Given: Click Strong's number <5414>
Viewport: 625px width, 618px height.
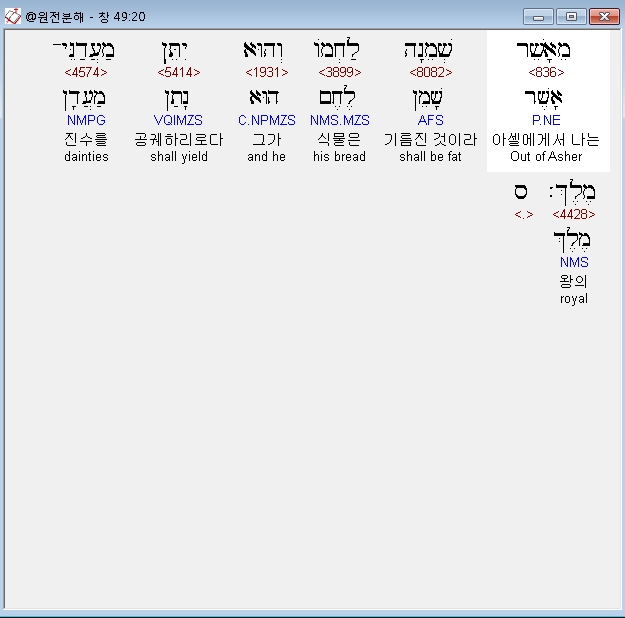Looking at the screenshot, I should point(179,73).
